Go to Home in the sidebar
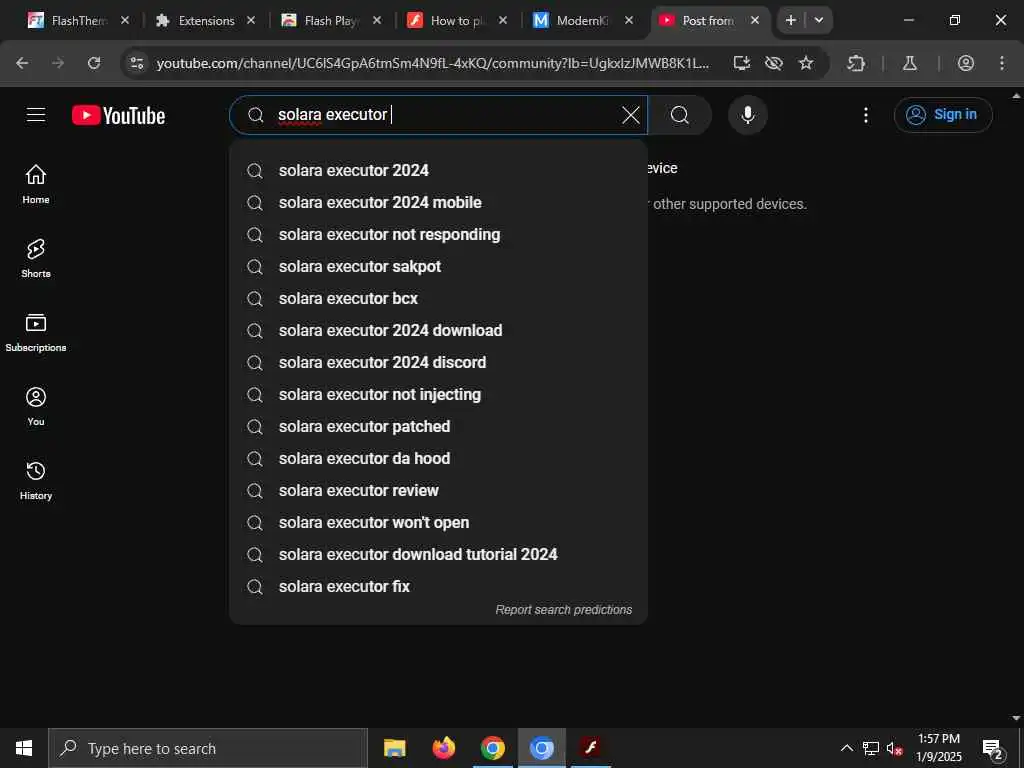The width and height of the screenshot is (1024, 768). tap(36, 184)
